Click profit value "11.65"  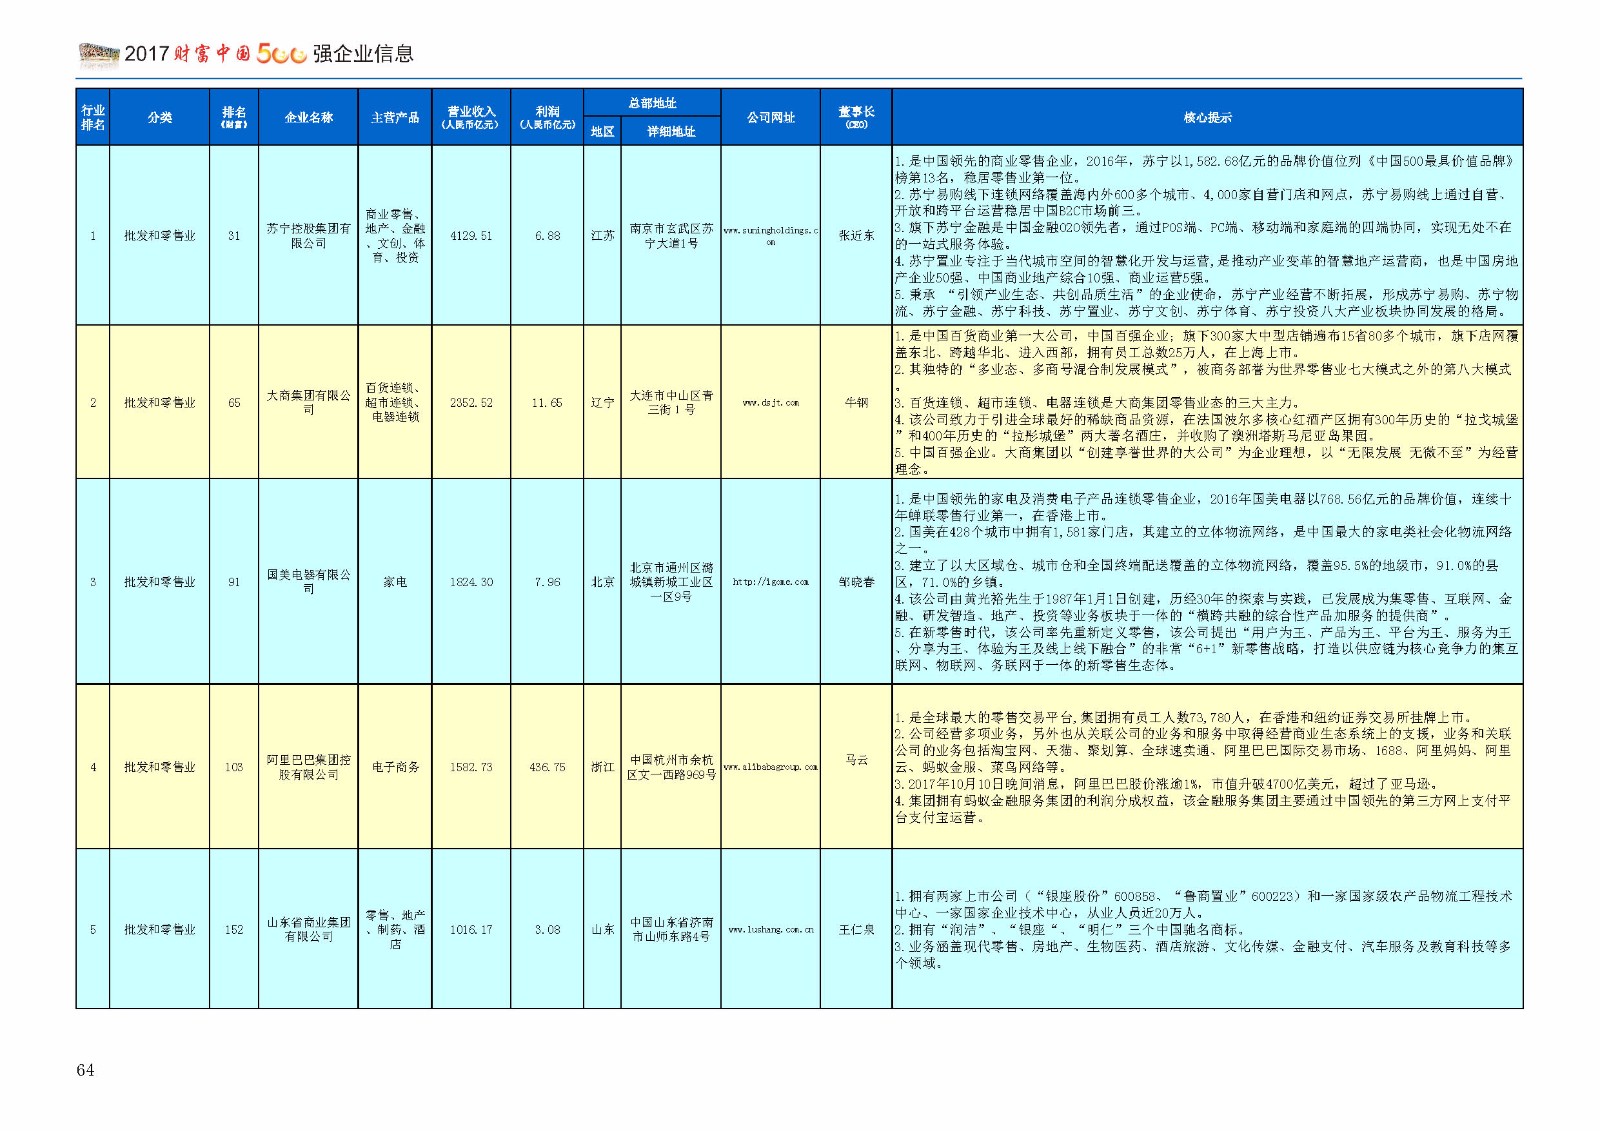[547, 403]
